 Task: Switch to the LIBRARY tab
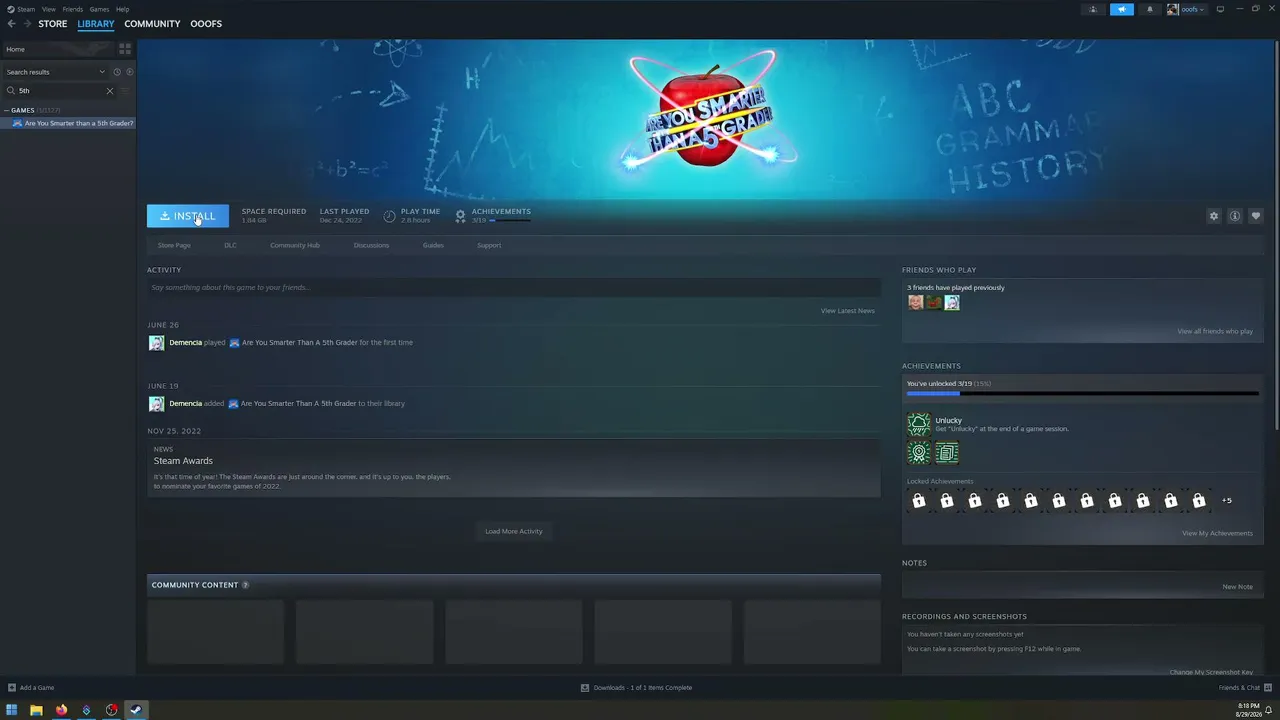[96, 24]
